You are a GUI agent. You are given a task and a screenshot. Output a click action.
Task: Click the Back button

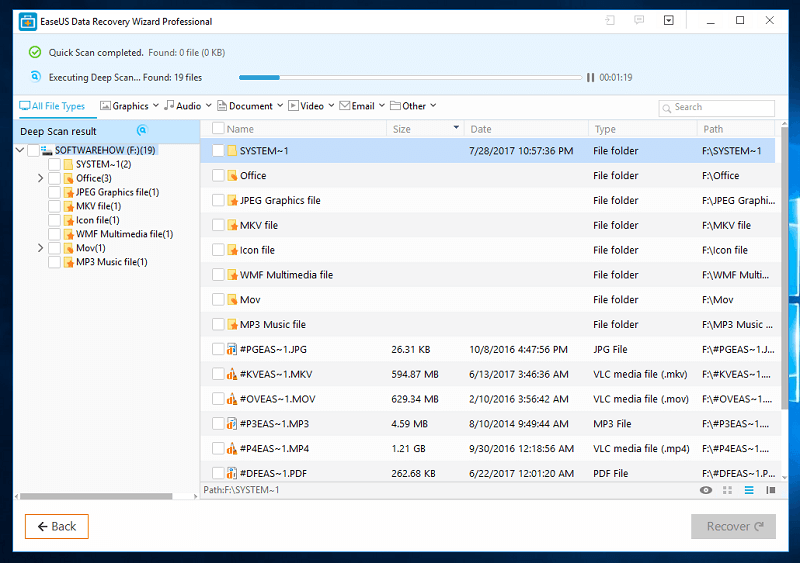pyautogui.click(x=57, y=526)
